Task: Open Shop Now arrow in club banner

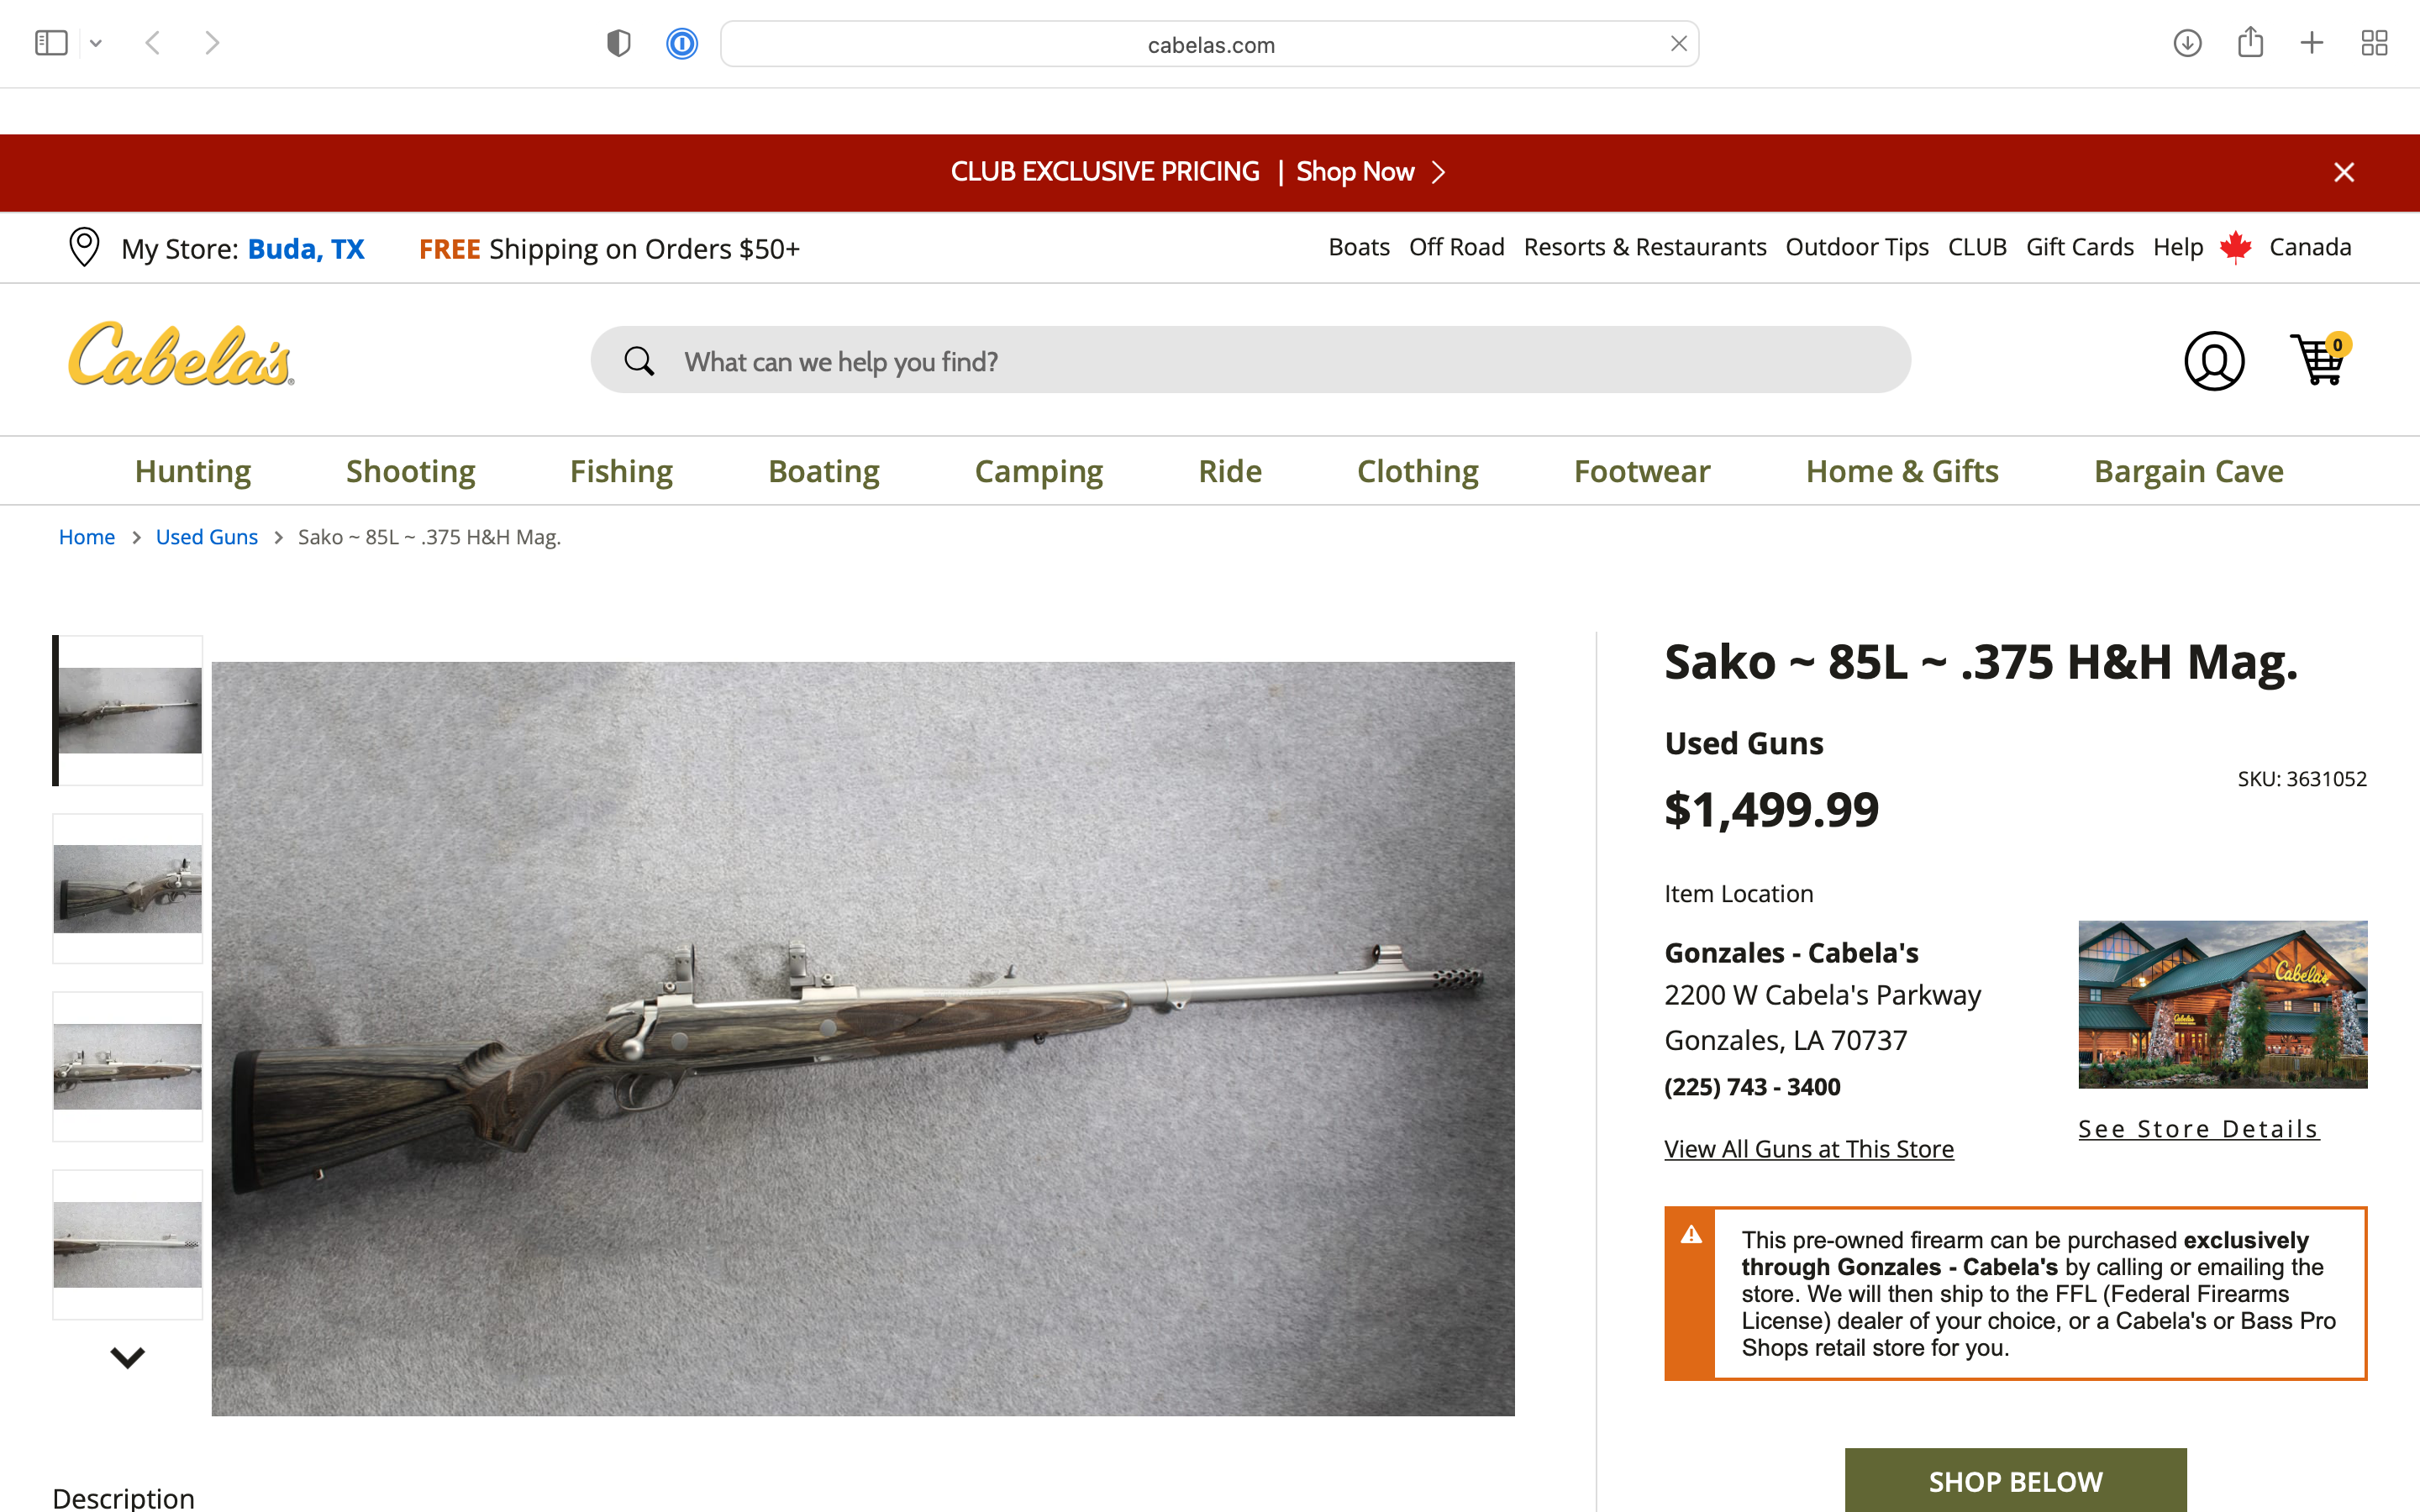Action: tap(1438, 172)
